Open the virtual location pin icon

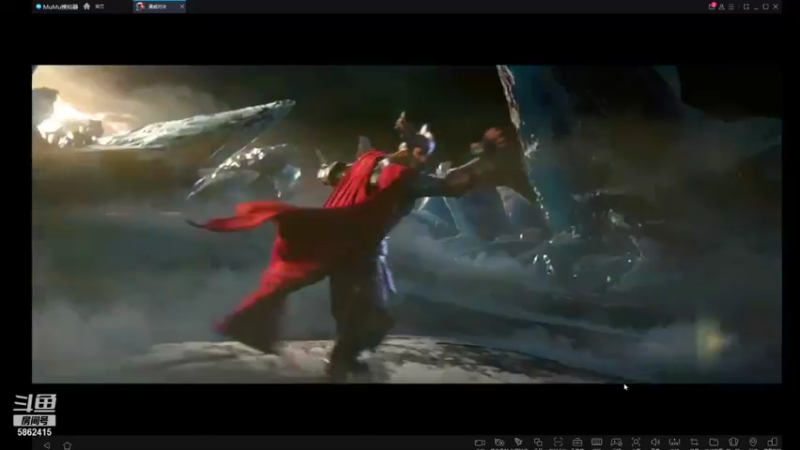pyautogui.click(x=753, y=442)
